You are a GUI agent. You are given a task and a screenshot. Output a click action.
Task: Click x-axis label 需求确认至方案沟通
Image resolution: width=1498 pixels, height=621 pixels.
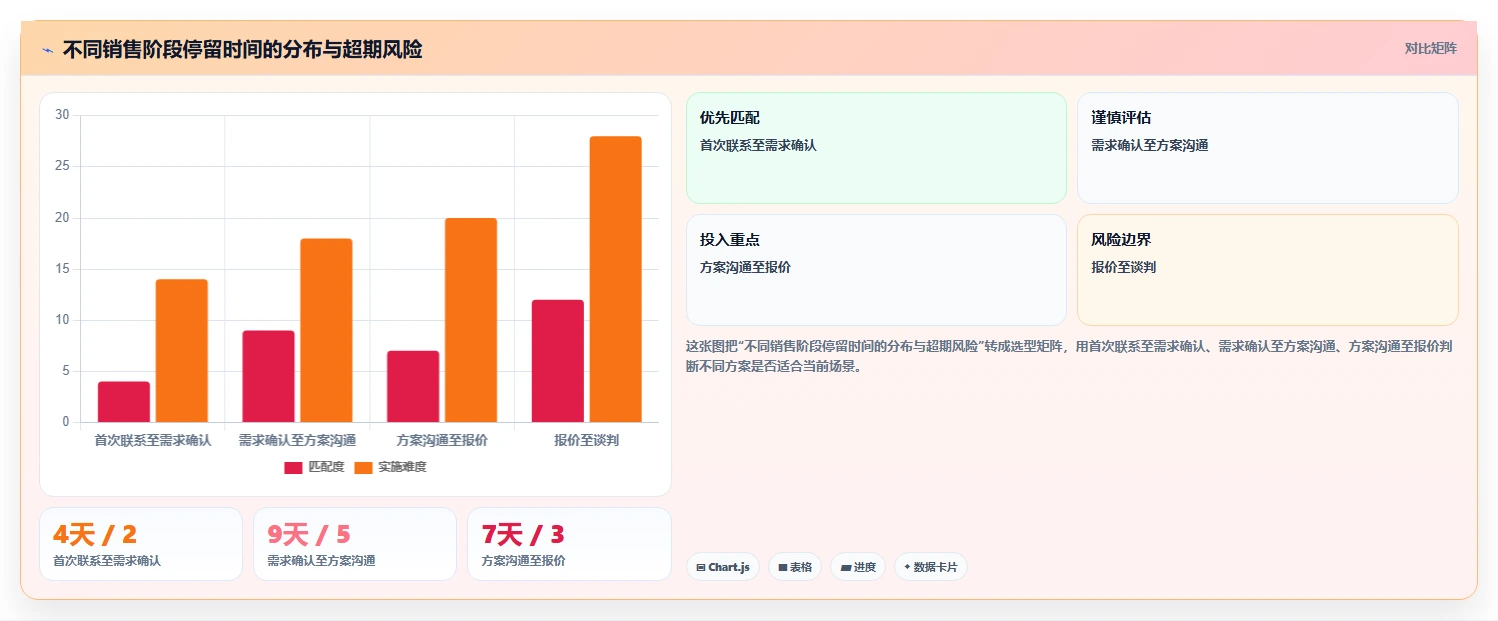(x=297, y=440)
